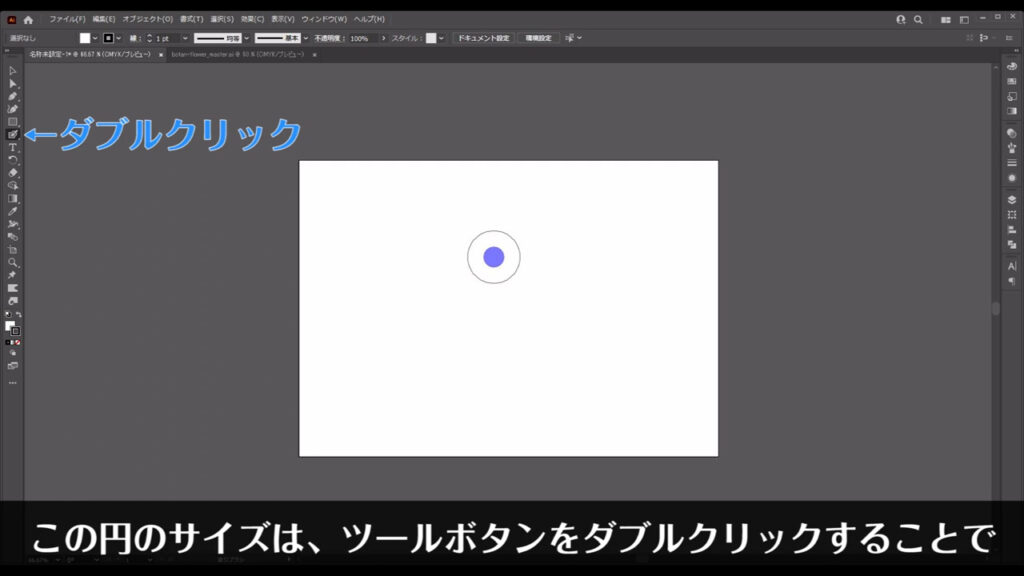This screenshot has width=1024, height=576.
Task: Open Edit Toolbar three dots
Action: [x=12, y=383]
